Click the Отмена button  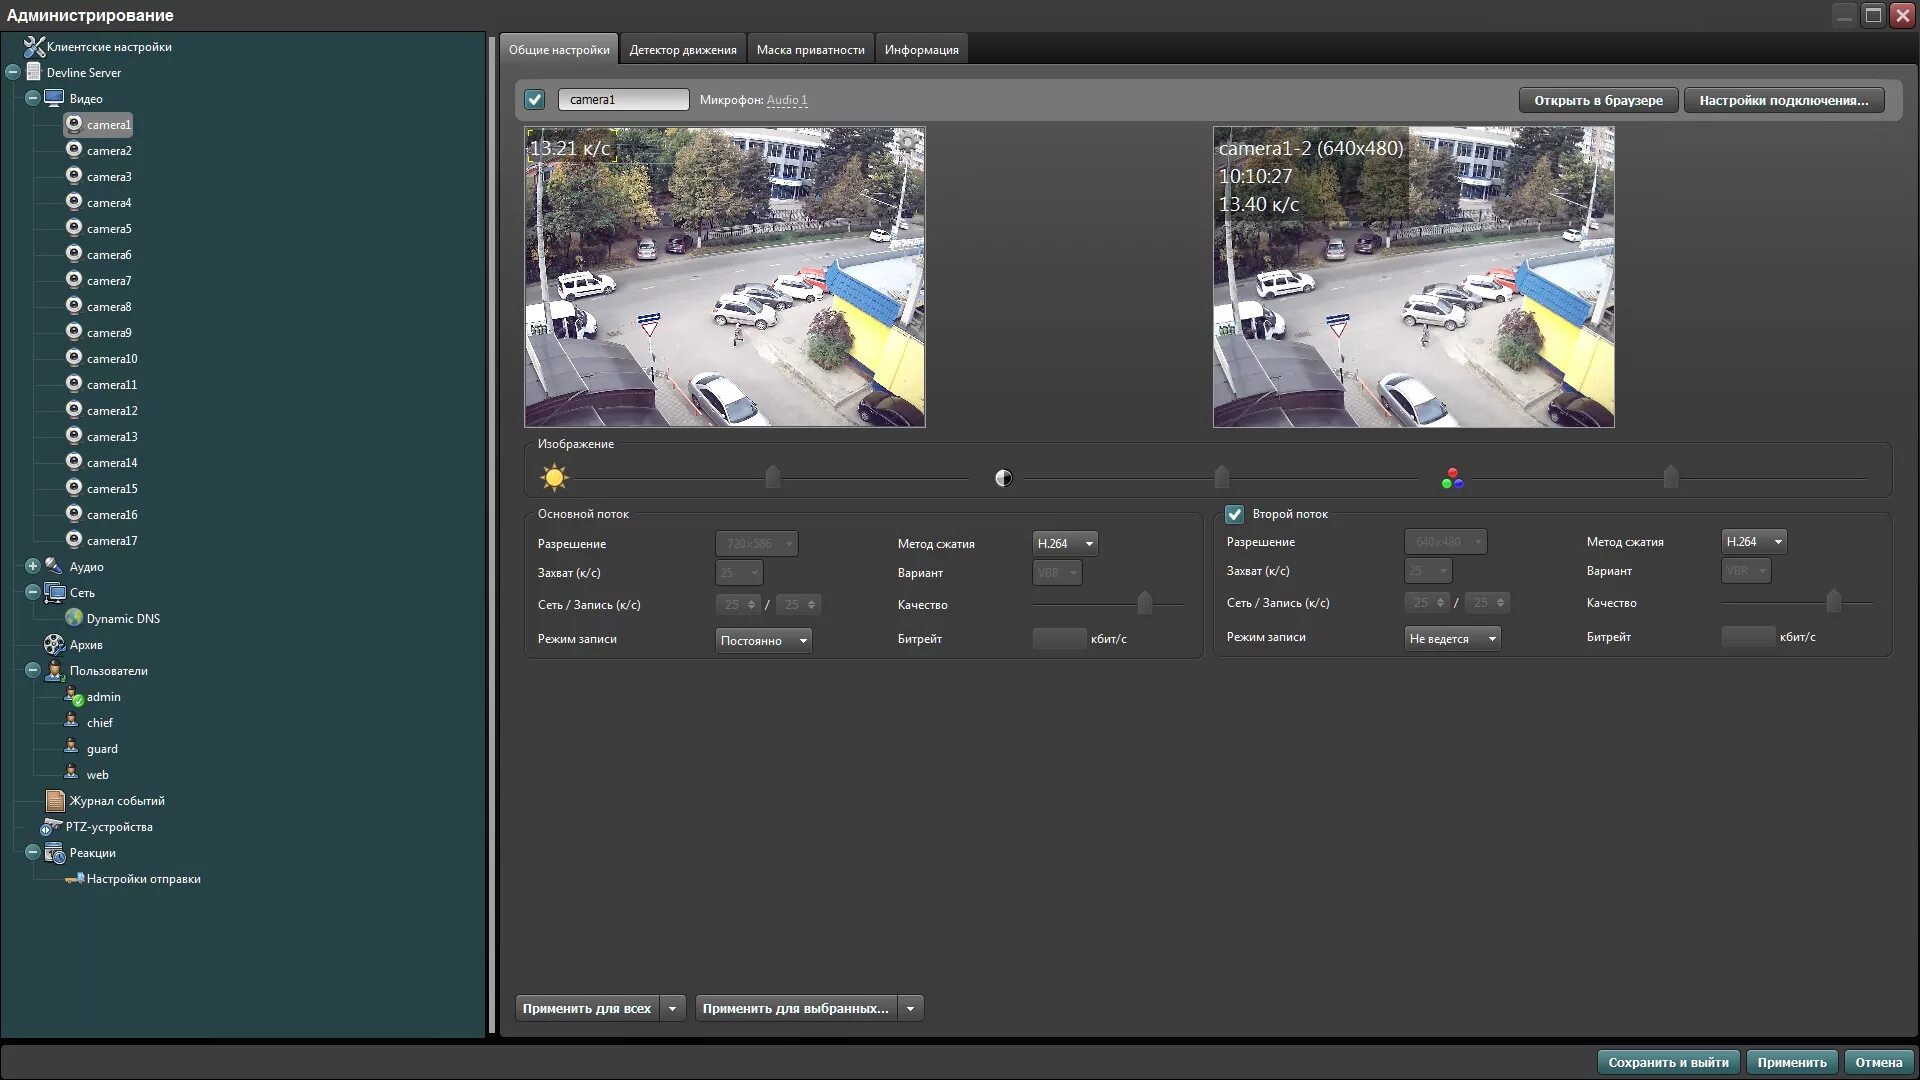[x=1879, y=1062]
